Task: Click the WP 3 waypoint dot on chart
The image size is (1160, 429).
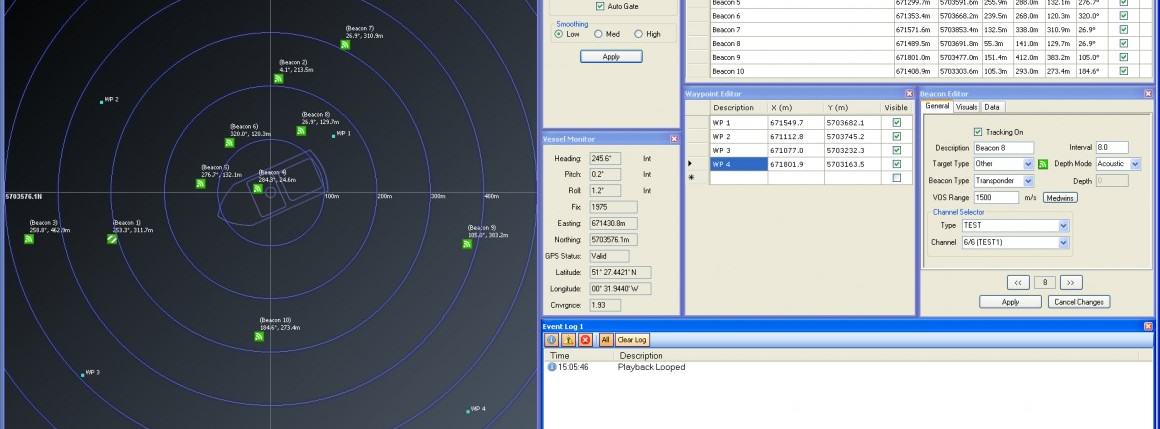Action: click(82, 375)
